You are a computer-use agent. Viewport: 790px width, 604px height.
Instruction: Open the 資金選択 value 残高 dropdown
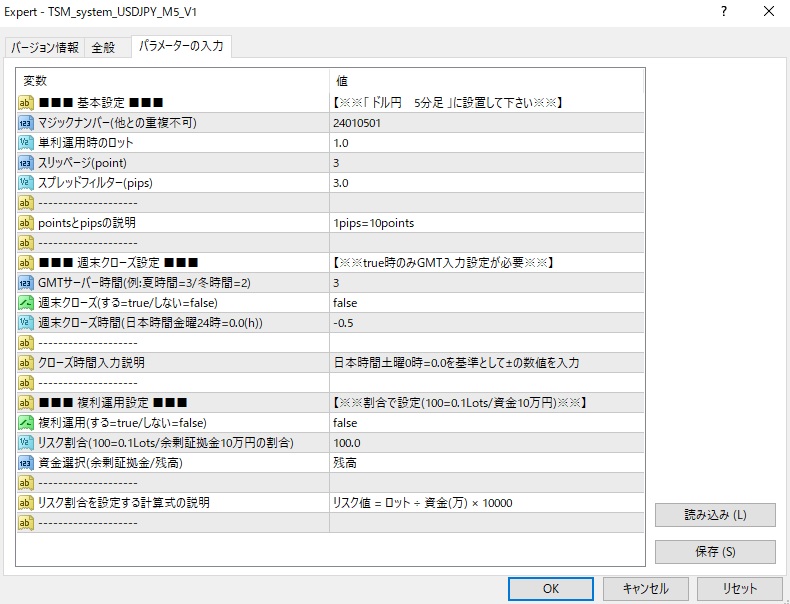487,463
